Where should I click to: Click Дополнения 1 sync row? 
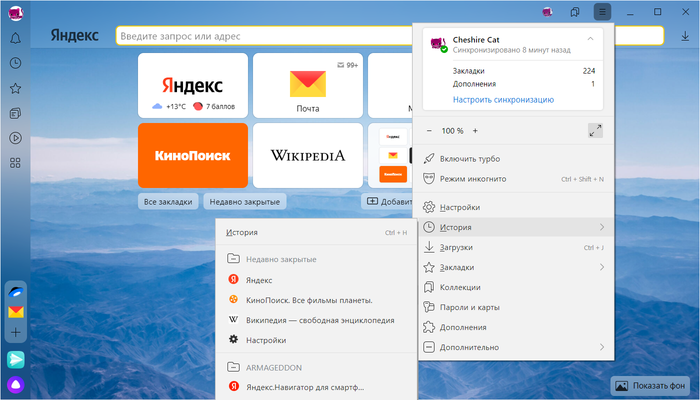524,84
